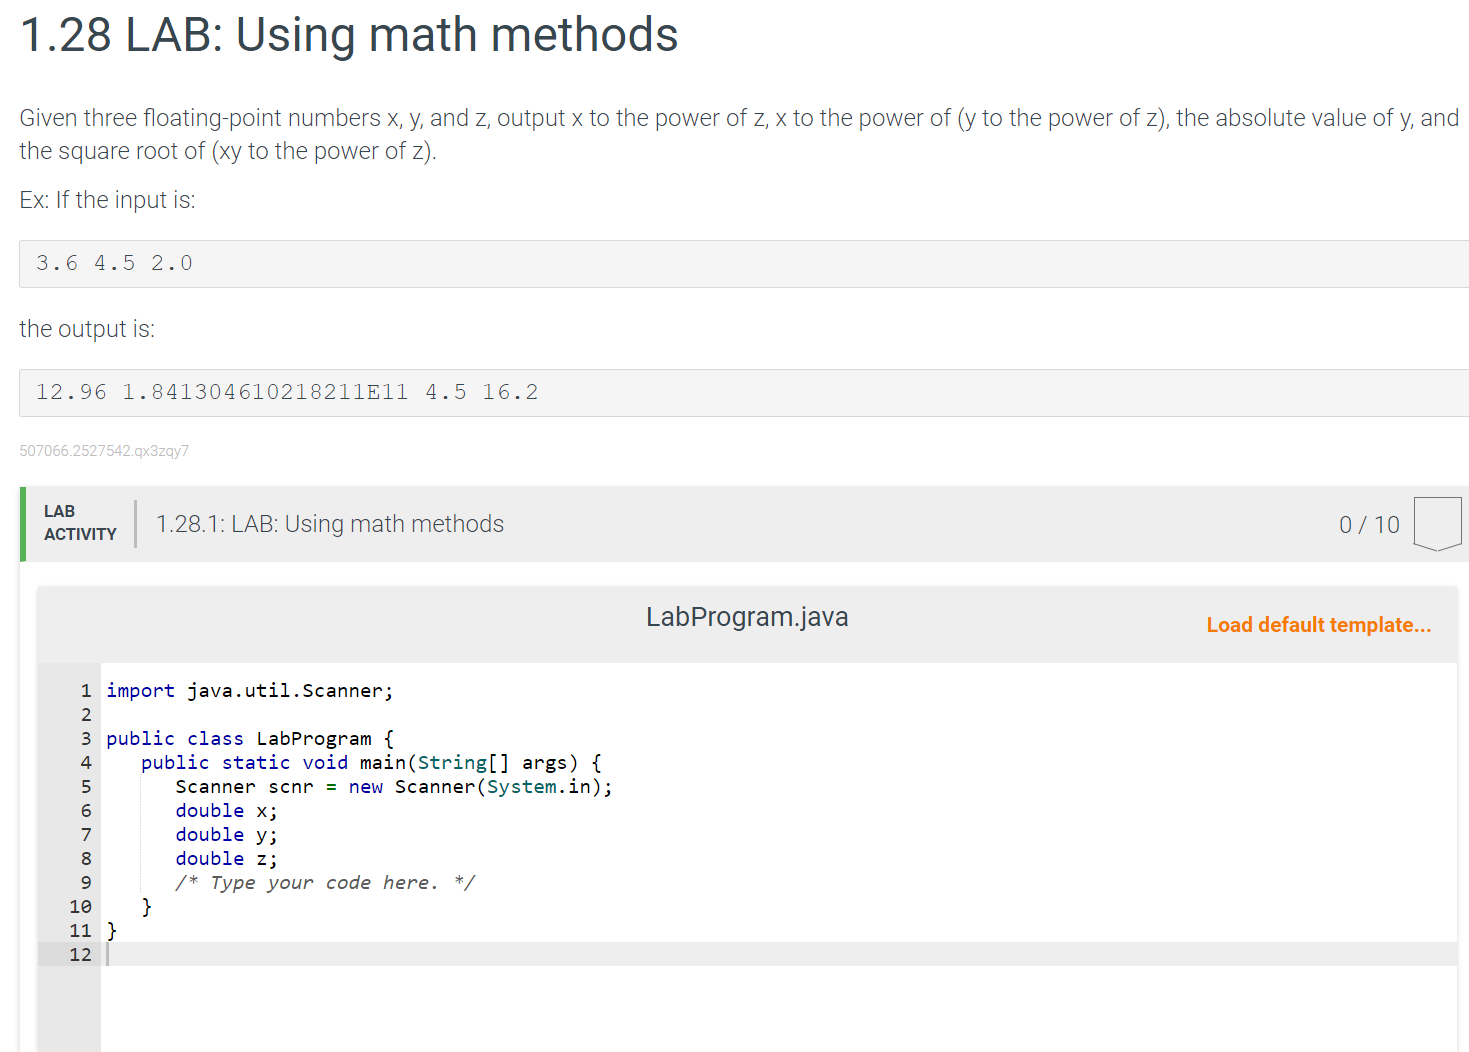Click the public class LabProgram line
The height and width of the screenshot is (1052, 1469).
[250, 738]
